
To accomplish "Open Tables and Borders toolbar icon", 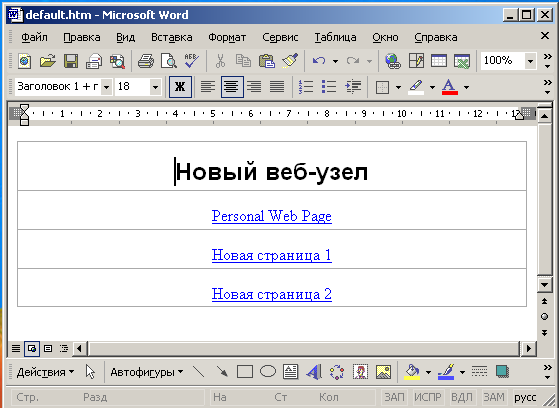I will (416, 61).
